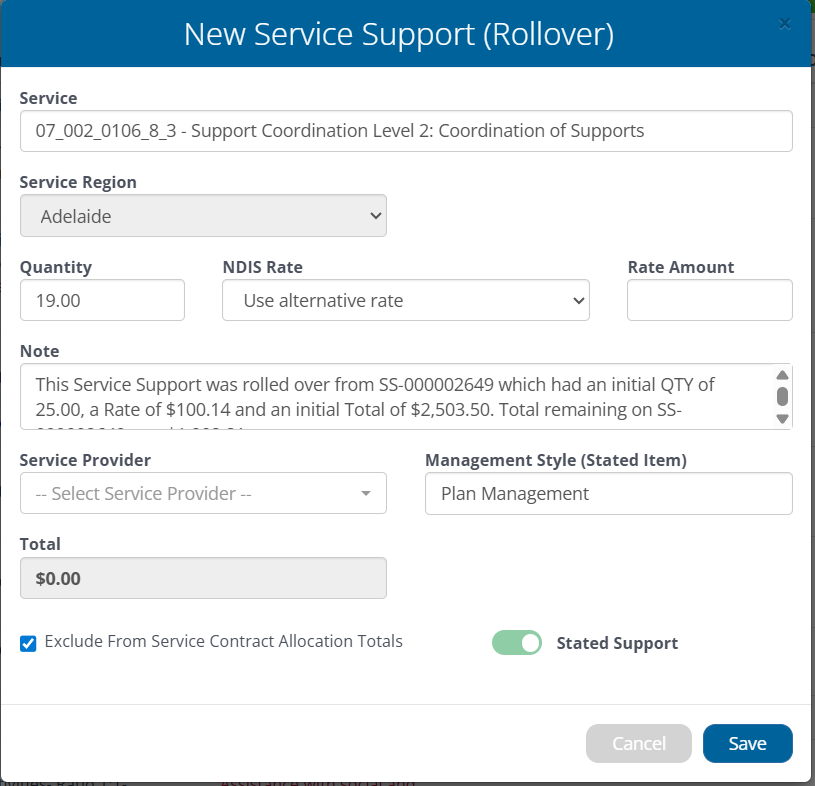Save the new service support
Viewport: 815px width, 786px height.
point(747,743)
